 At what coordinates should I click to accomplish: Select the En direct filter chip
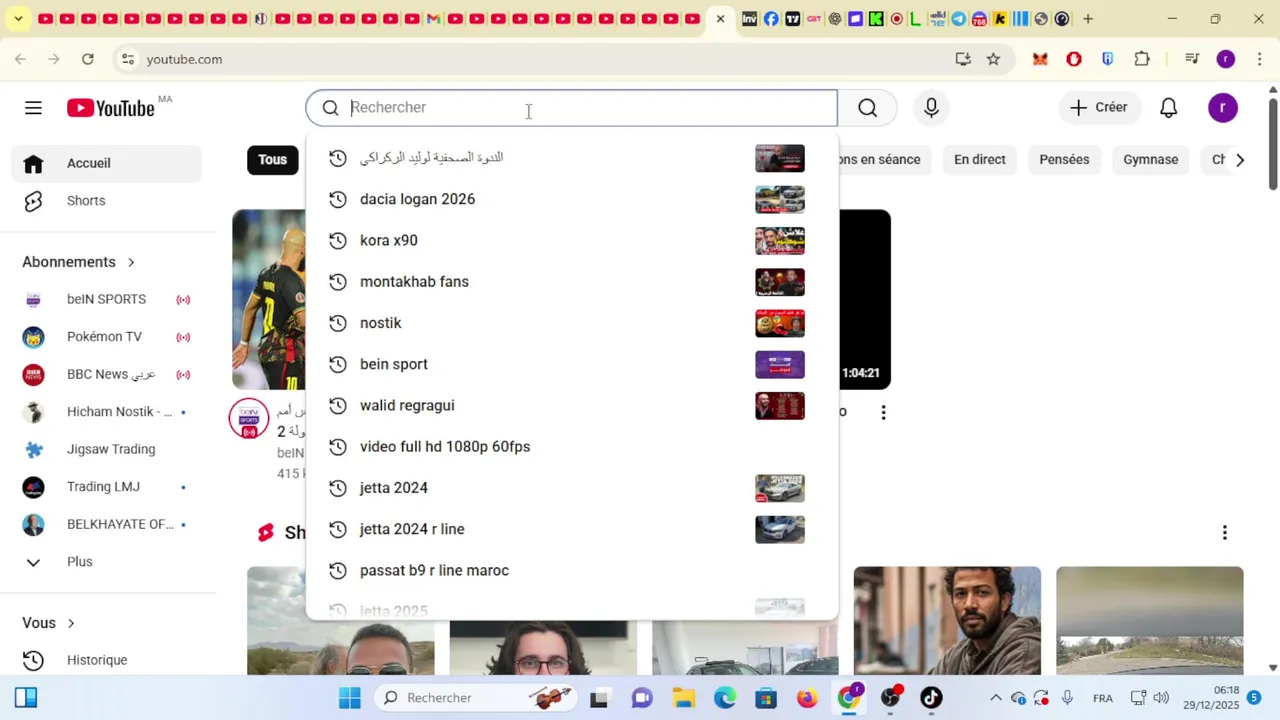coord(979,160)
